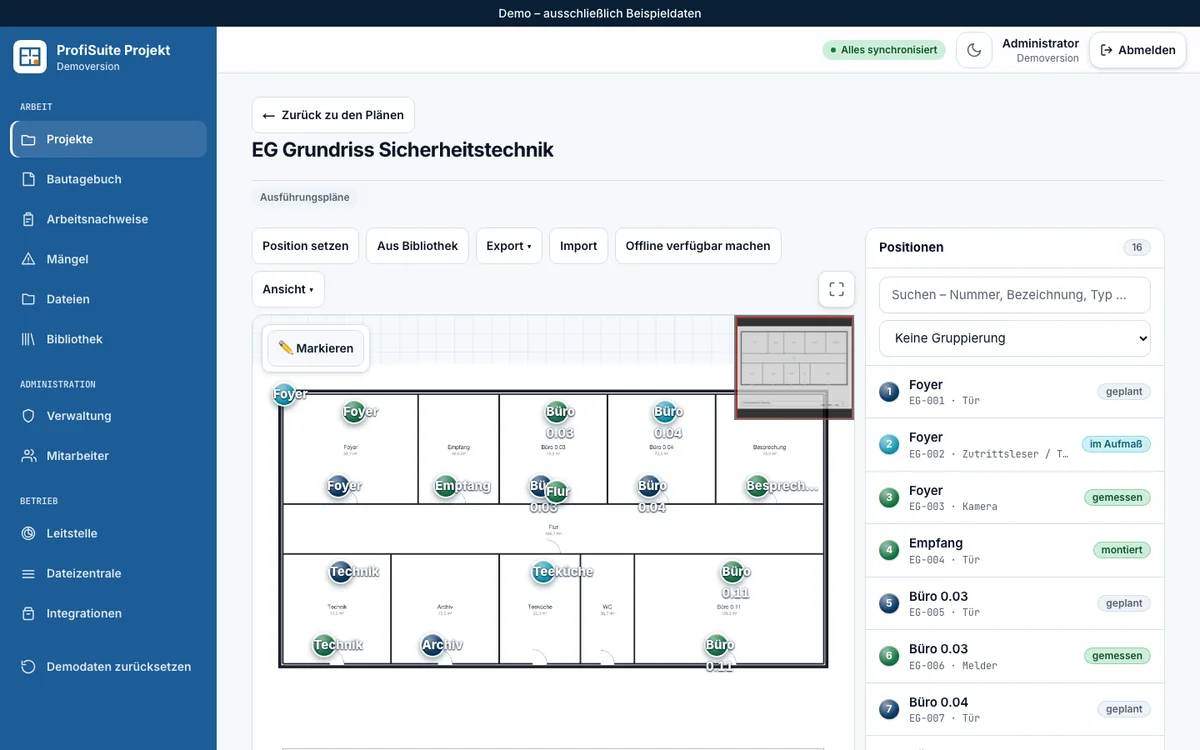Click number 3 marker icon in list
Viewport: 1200px width, 750px height.
[x=889, y=498]
